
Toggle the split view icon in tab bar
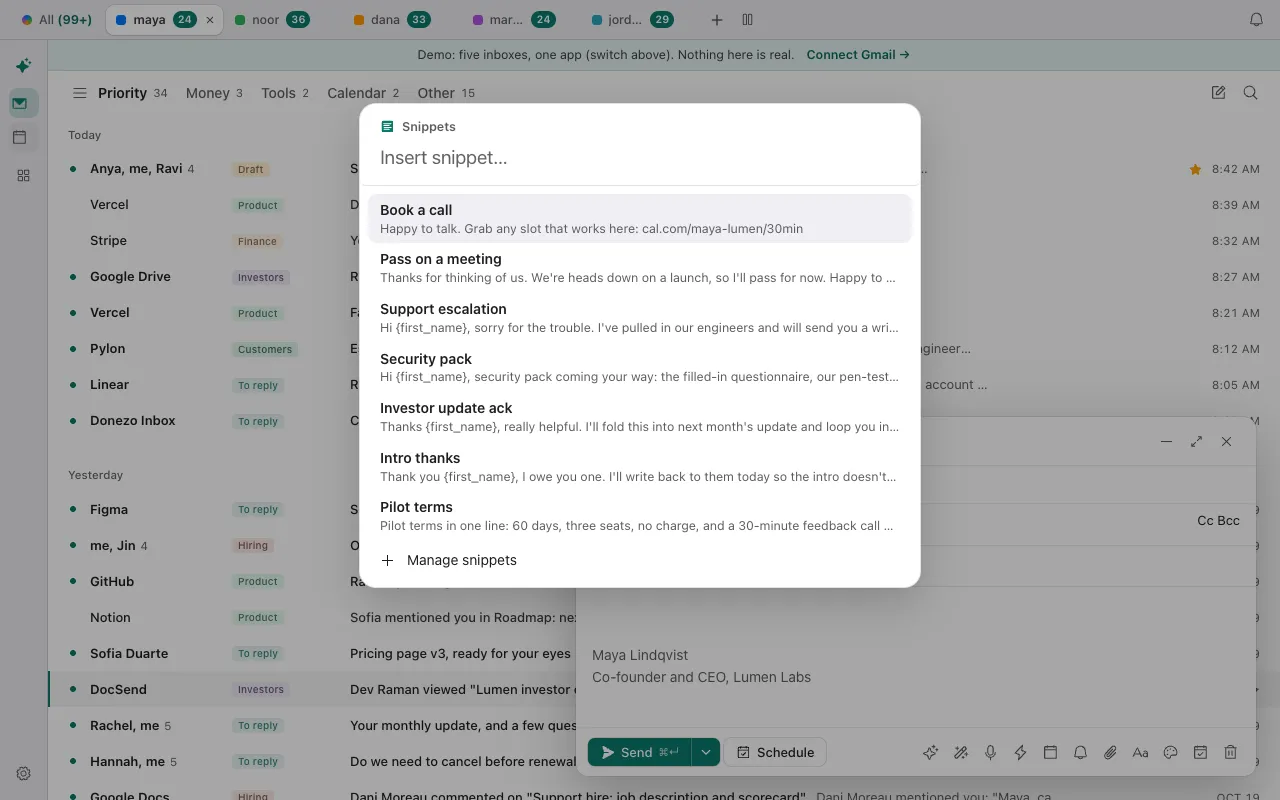click(x=747, y=20)
